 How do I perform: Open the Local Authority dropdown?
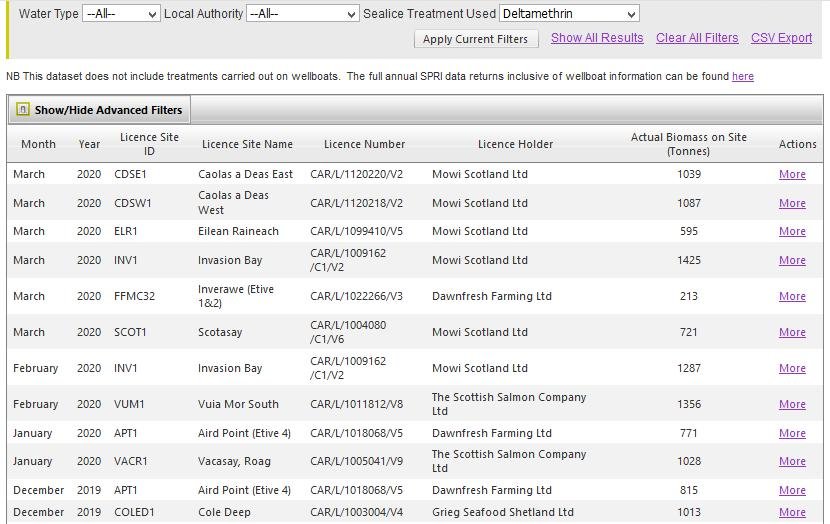coord(302,14)
